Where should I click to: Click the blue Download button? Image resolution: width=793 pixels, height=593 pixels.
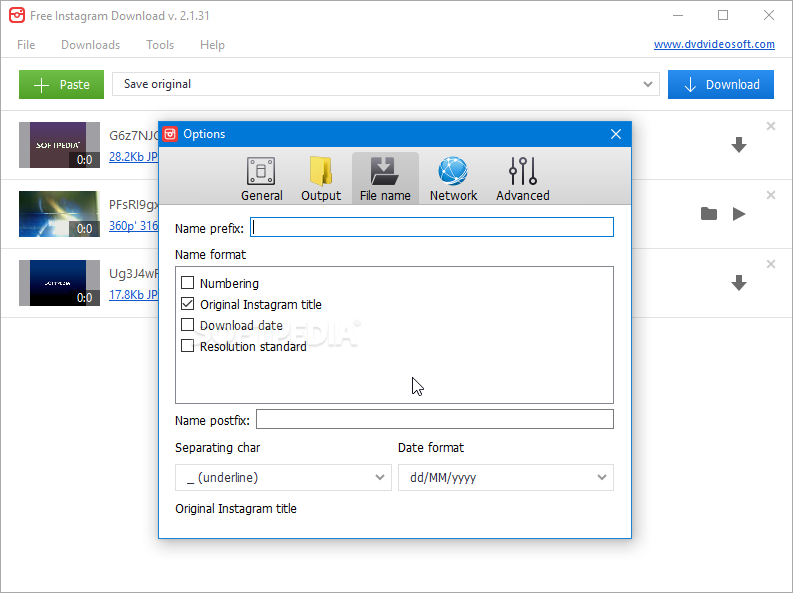point(721,84)
